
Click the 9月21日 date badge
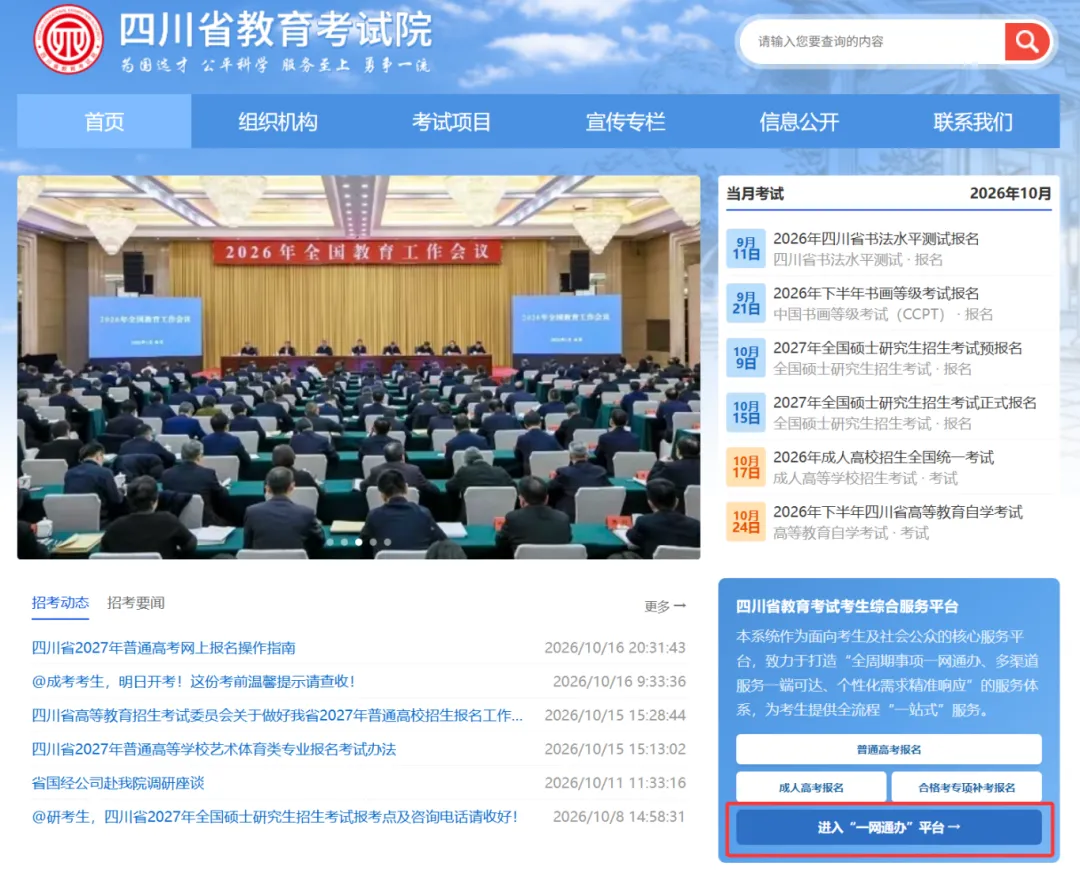(746, 302)
